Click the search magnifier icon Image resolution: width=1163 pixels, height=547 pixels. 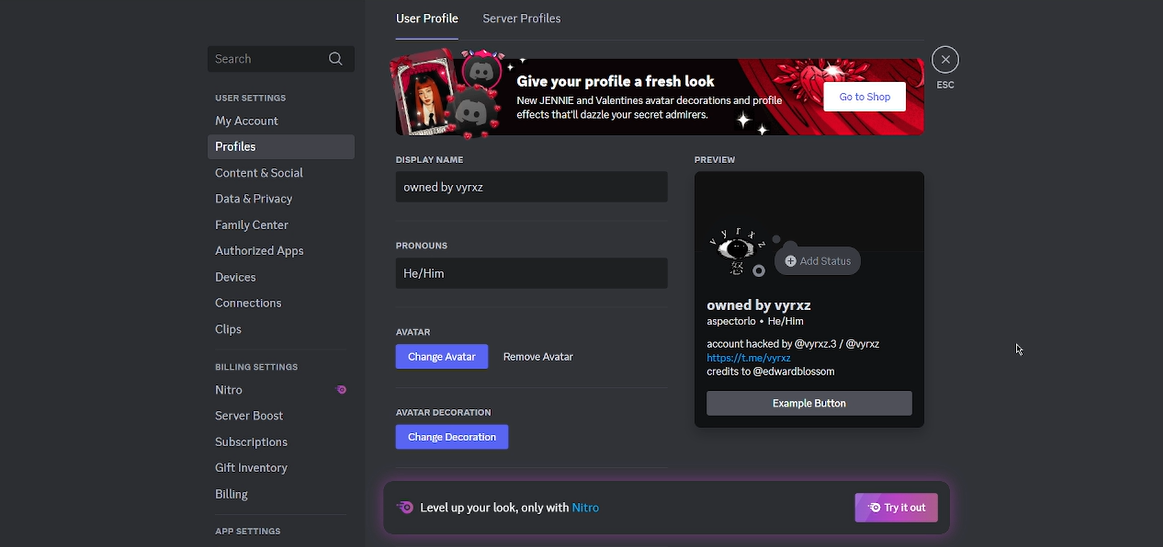point(335,59)
